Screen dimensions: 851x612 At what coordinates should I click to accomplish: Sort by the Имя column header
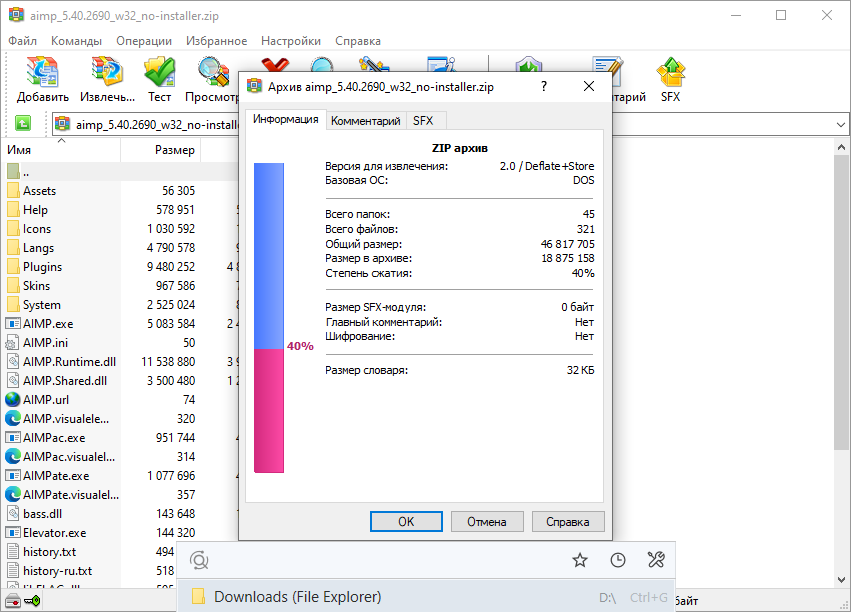[x=62, y=150]
